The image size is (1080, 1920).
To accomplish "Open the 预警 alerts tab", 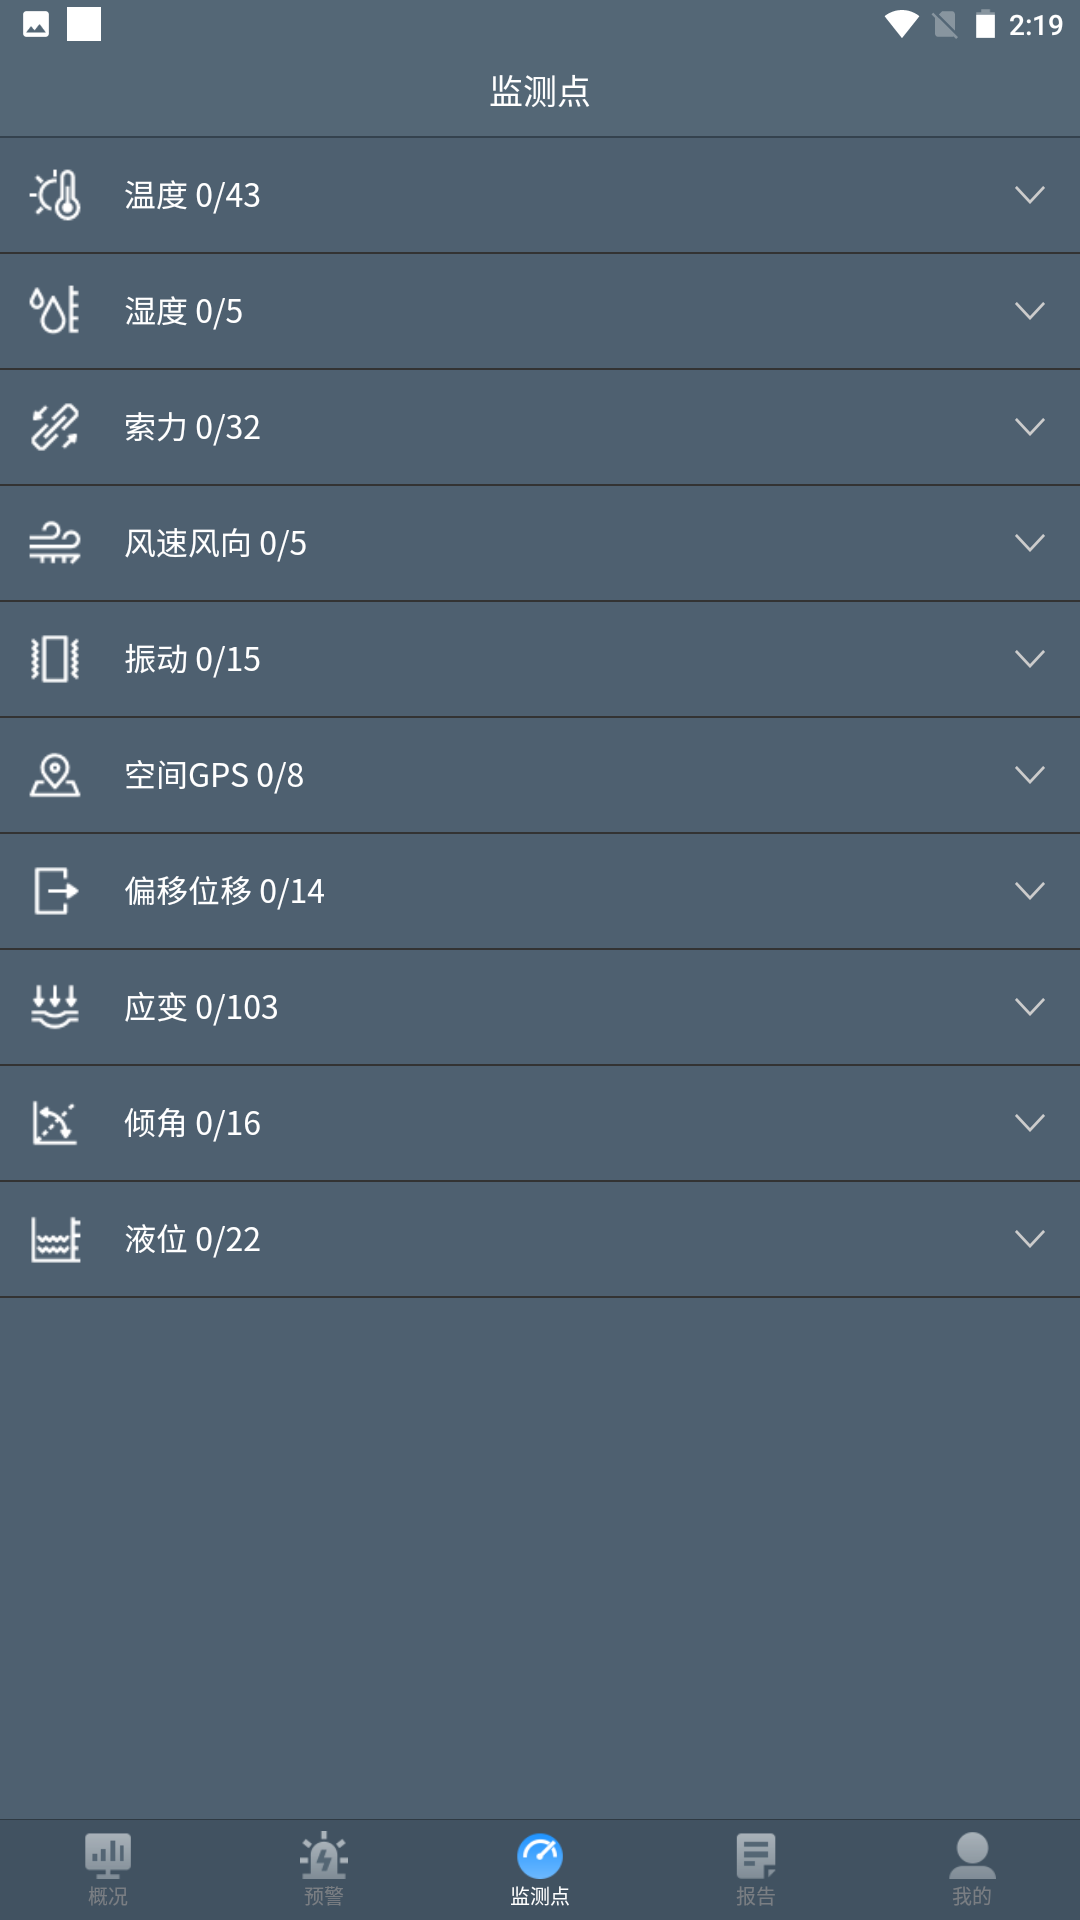I will coord(324,1868).
